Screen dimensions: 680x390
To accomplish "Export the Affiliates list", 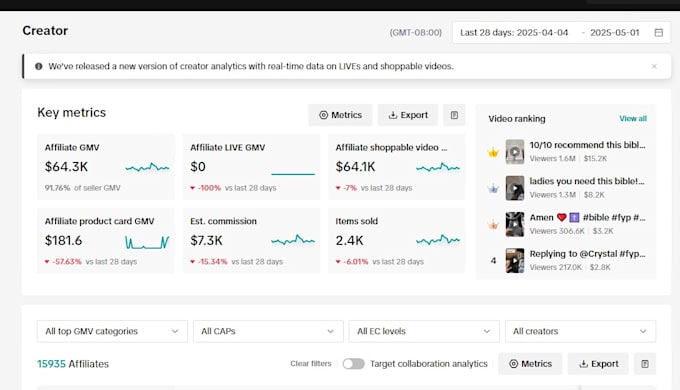I will point(598,364).
